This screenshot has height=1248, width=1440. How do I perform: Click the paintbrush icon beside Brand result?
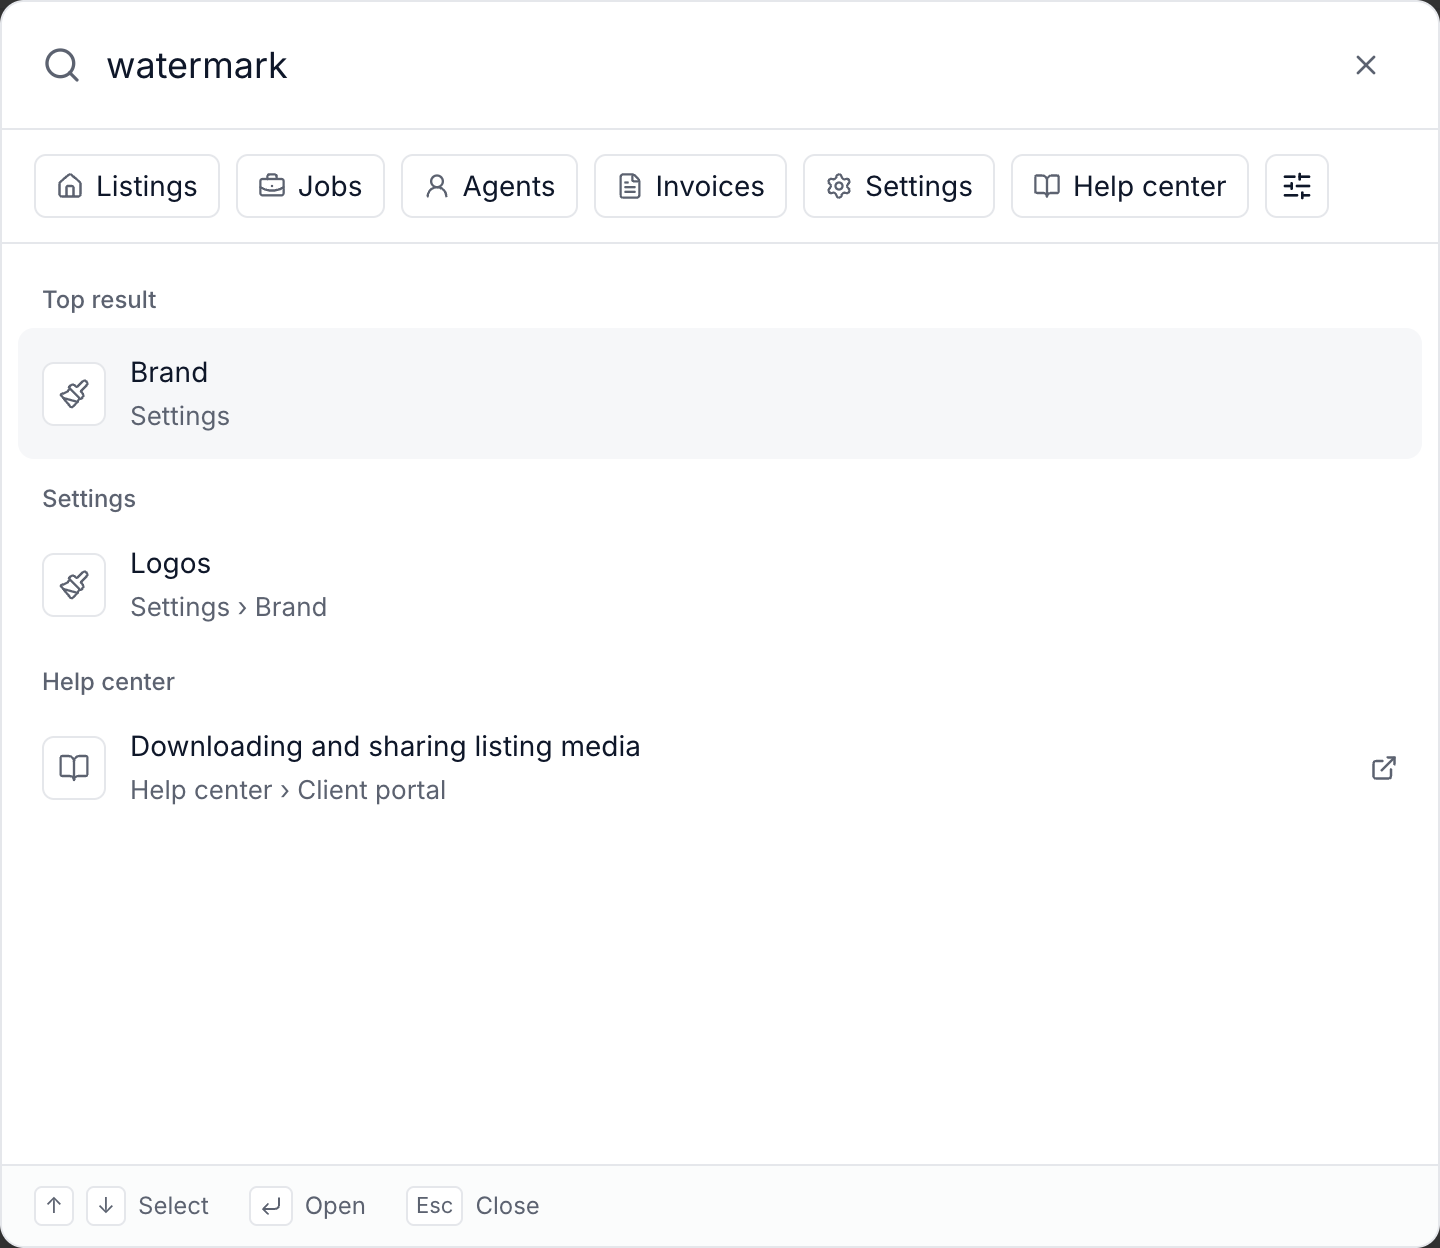click(x=74, y=394)
